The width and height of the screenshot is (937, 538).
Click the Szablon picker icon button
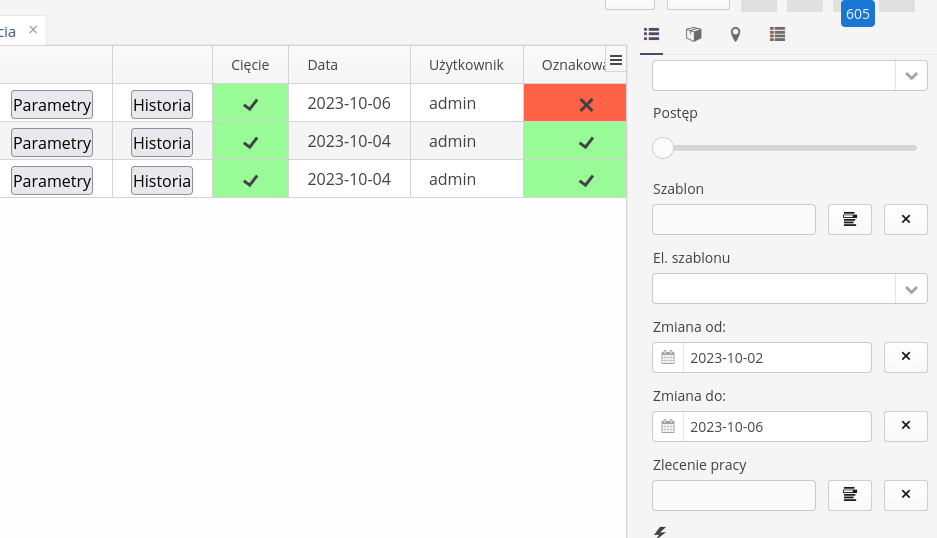(x=850, y=219)
